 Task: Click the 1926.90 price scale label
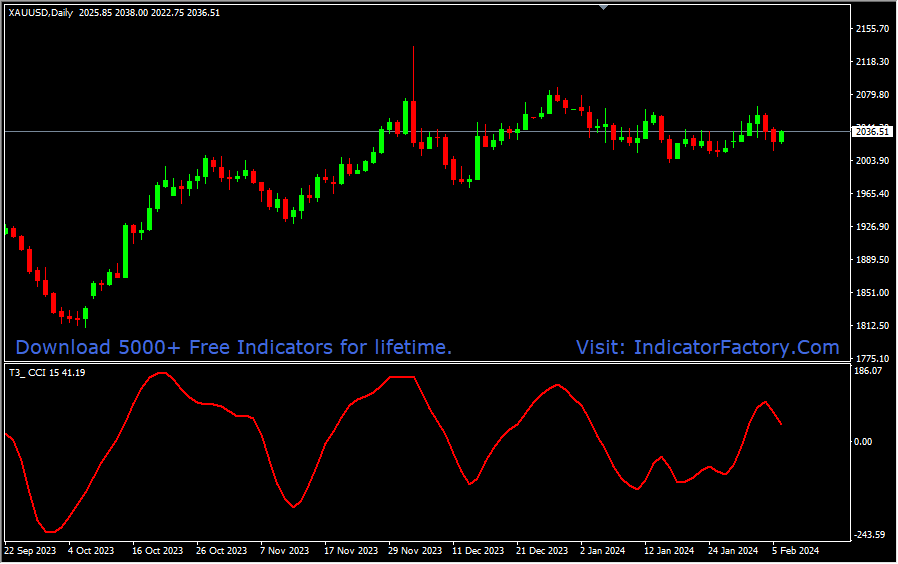click(872, 227)
